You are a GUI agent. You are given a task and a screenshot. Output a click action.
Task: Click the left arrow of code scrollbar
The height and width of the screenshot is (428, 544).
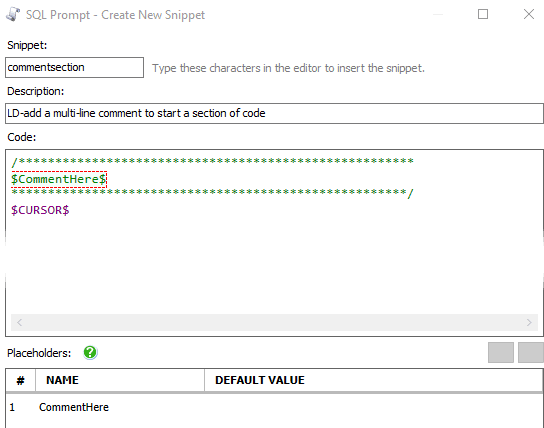[x=19, y=323]
